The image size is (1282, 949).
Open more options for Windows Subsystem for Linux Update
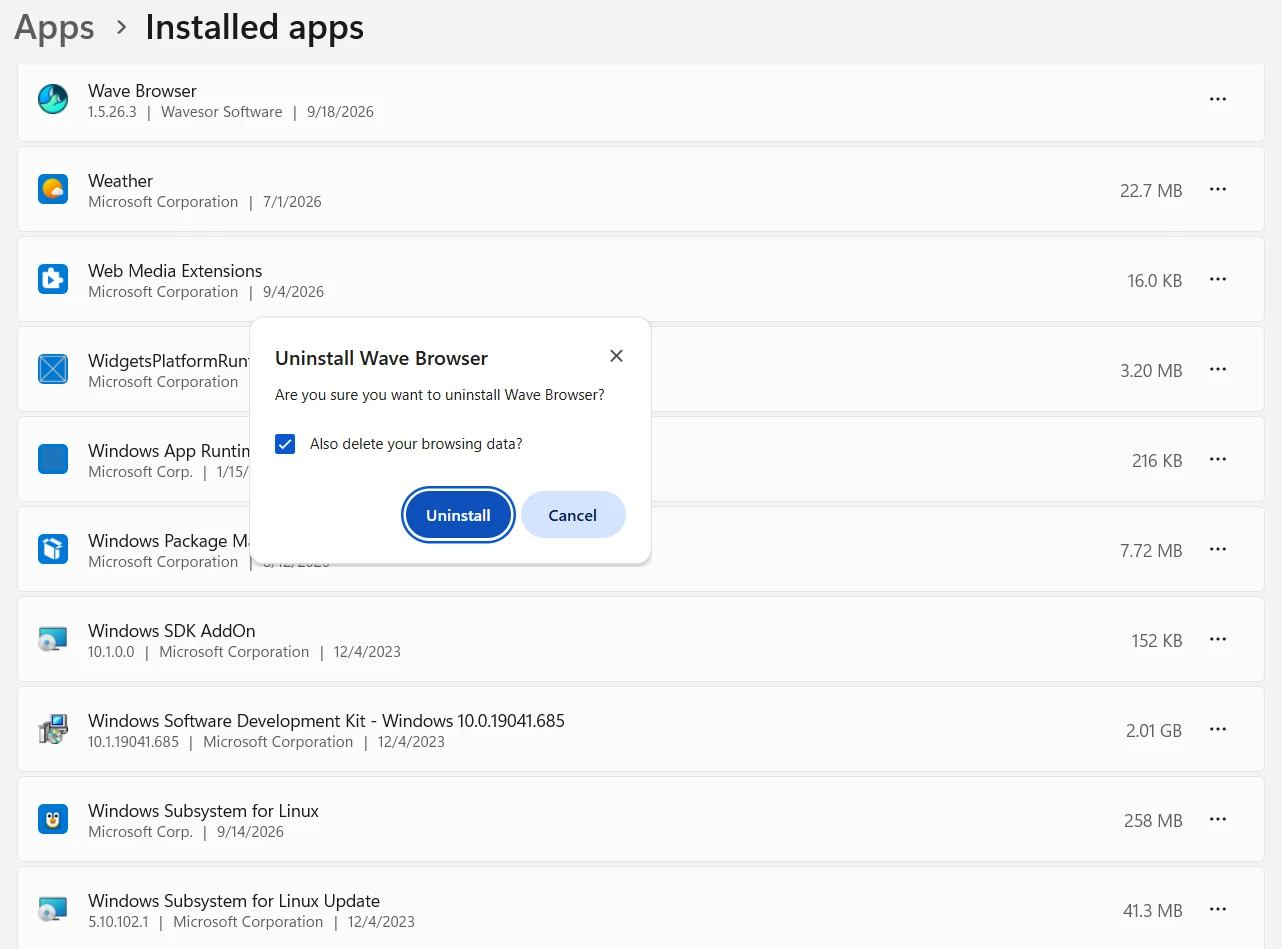1218,909
